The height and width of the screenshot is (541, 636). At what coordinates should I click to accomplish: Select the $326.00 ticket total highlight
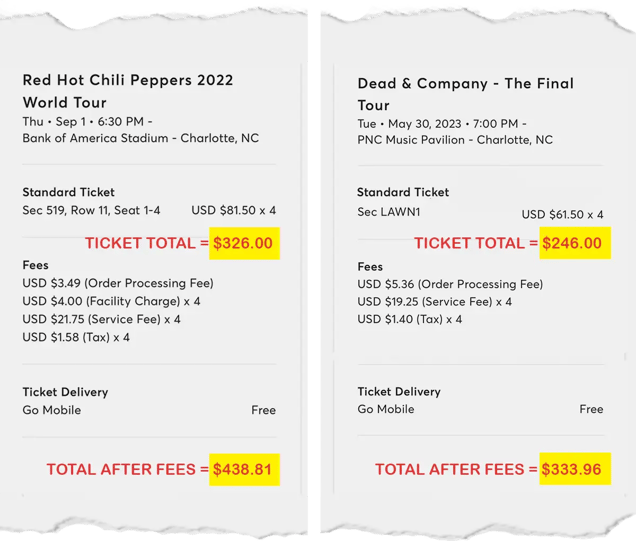244,243
